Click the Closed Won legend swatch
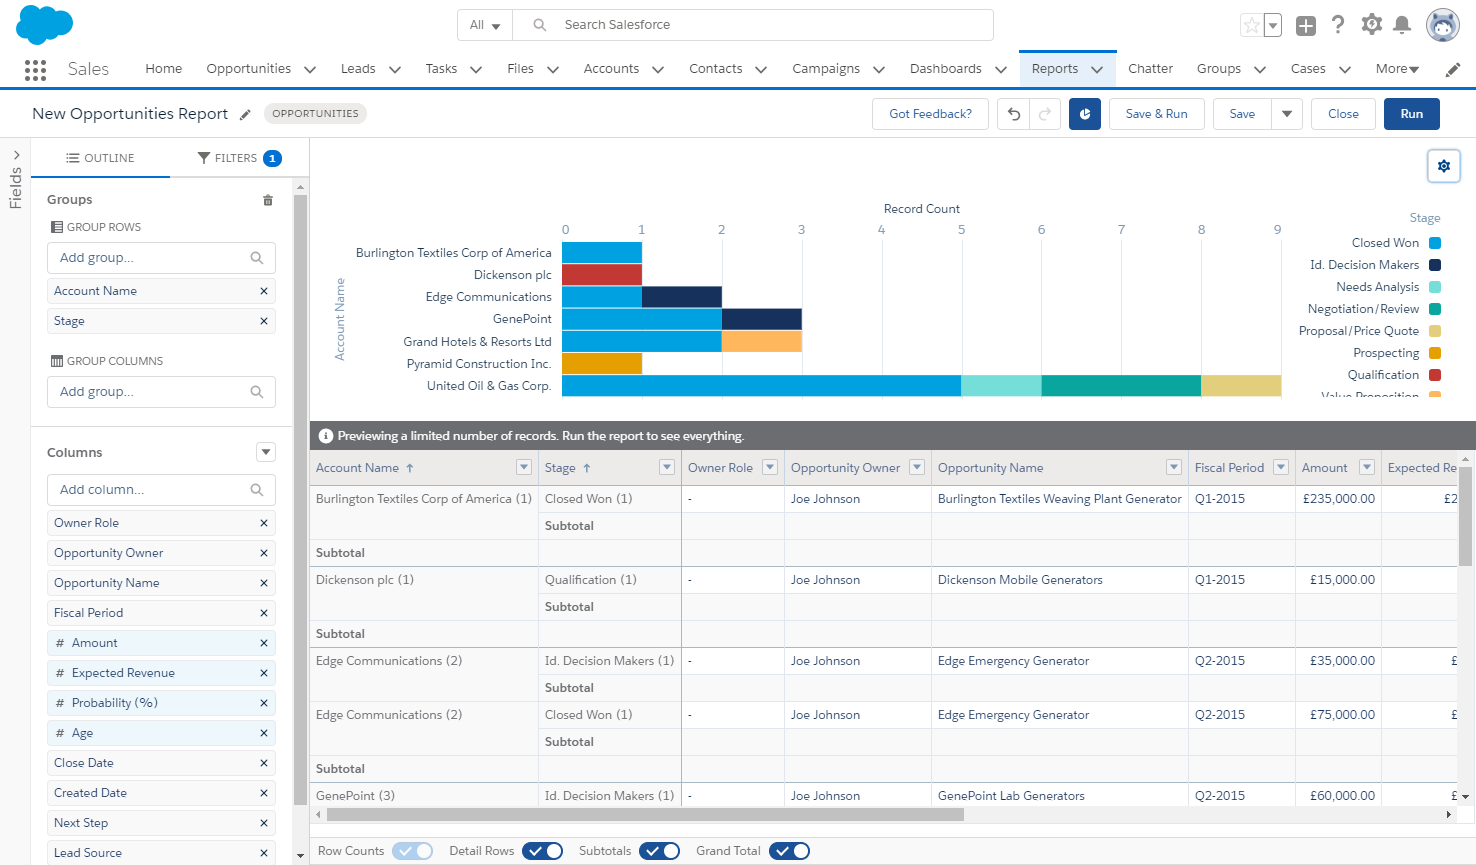The image size is (1476, 865). [1435, 243]
